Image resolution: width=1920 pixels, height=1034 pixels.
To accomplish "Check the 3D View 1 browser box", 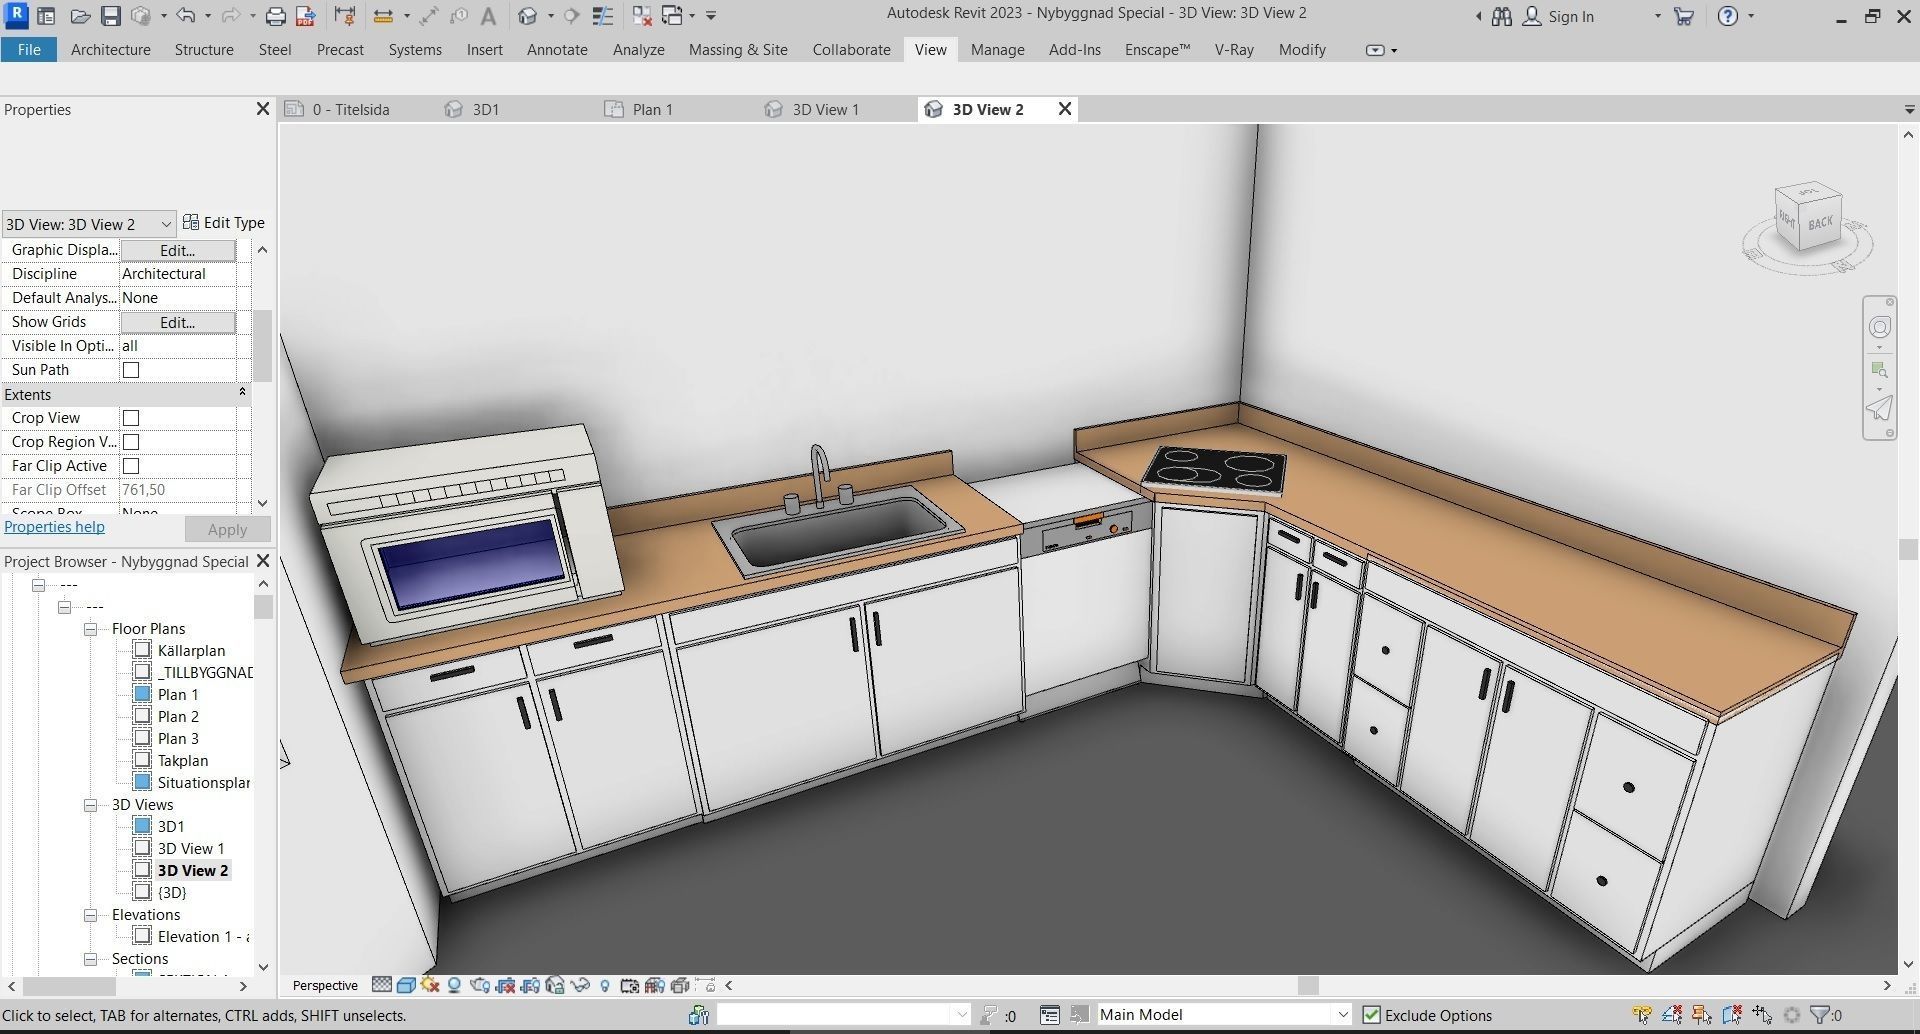I will [x=142, y=848].
